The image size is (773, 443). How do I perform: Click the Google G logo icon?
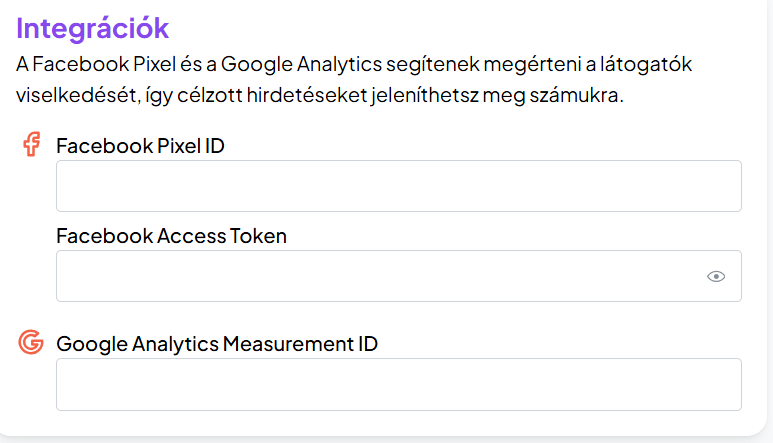click(32, 344)
